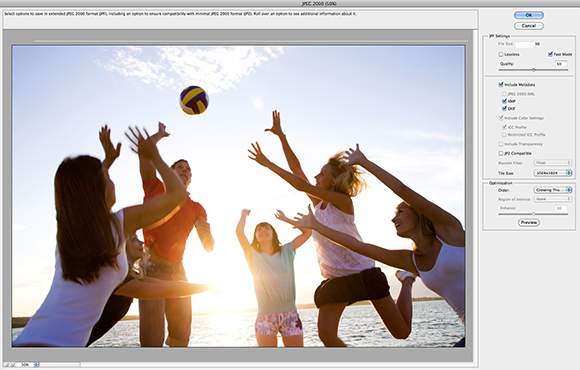Click the Enhance slider handle
580x370 pixels.
533,214
